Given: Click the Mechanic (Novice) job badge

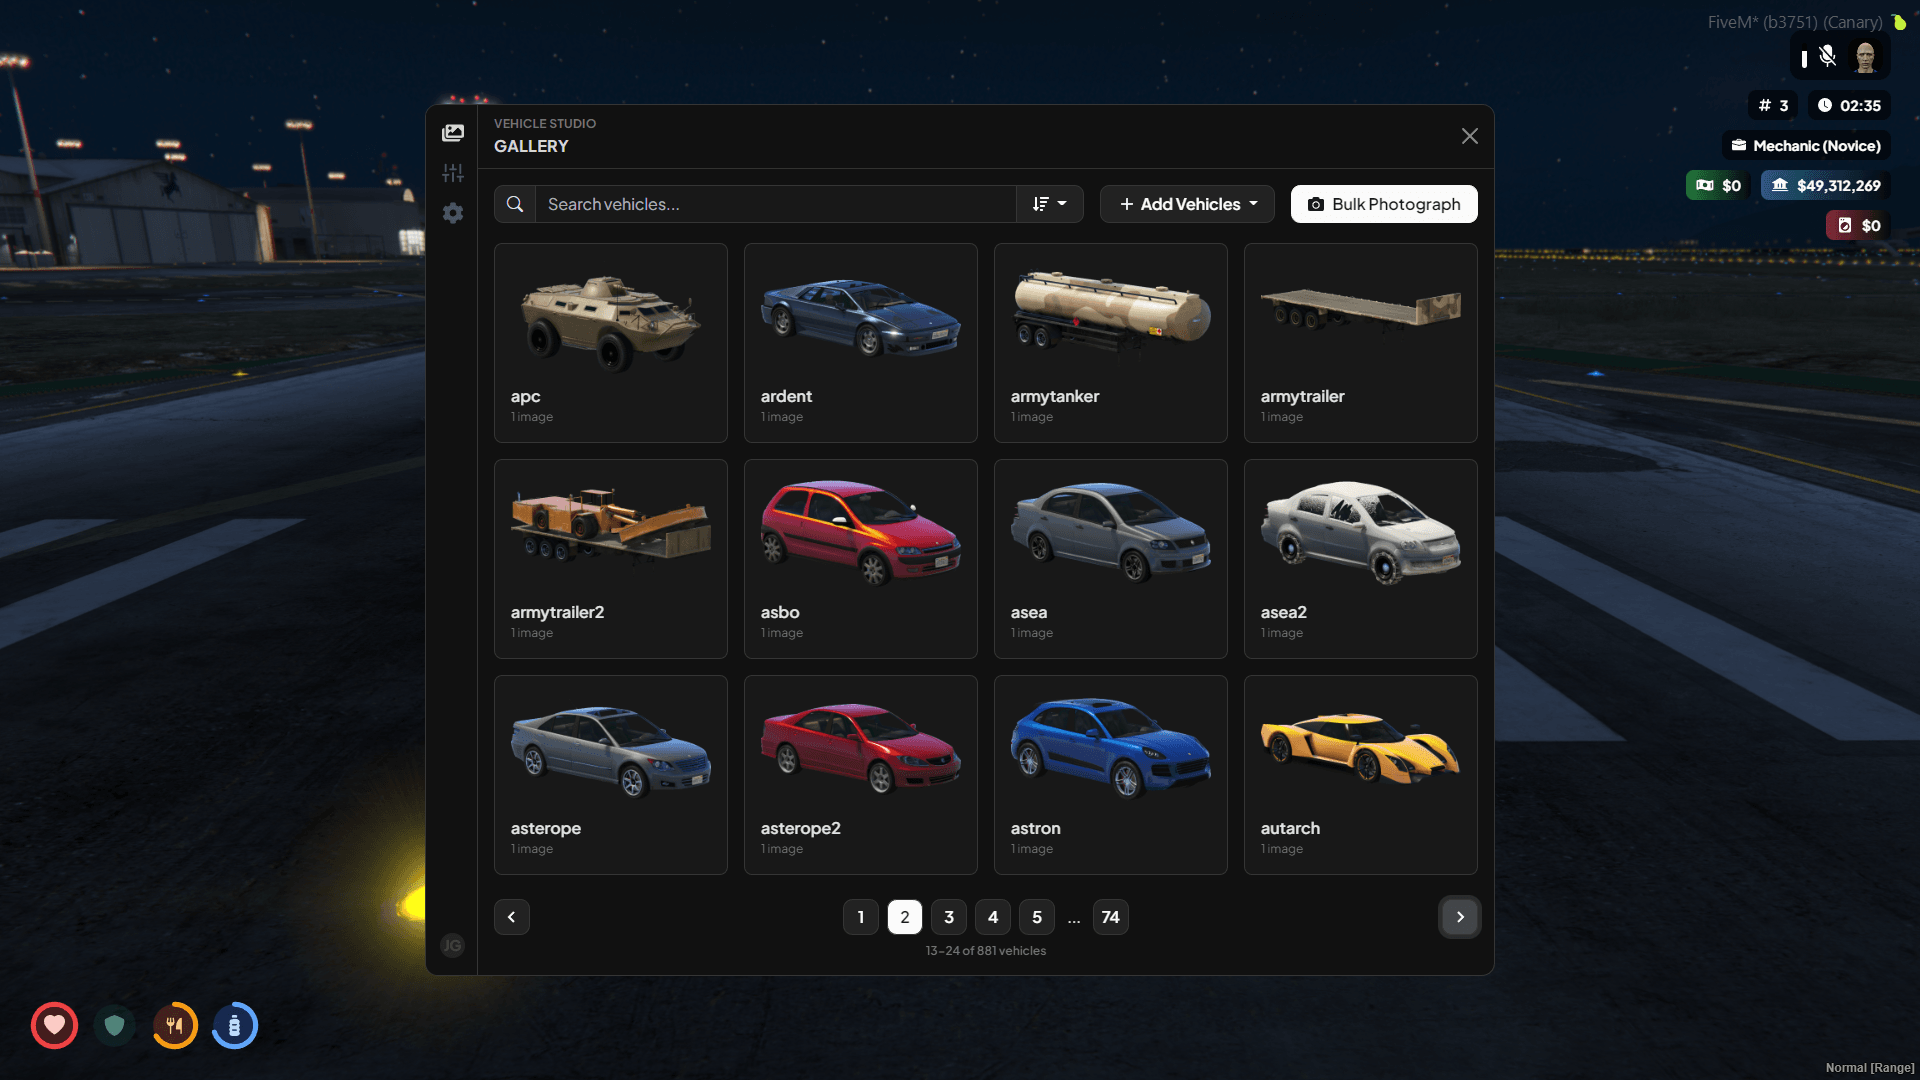Looking at the screenshot, I should (x=1806, y=145).
